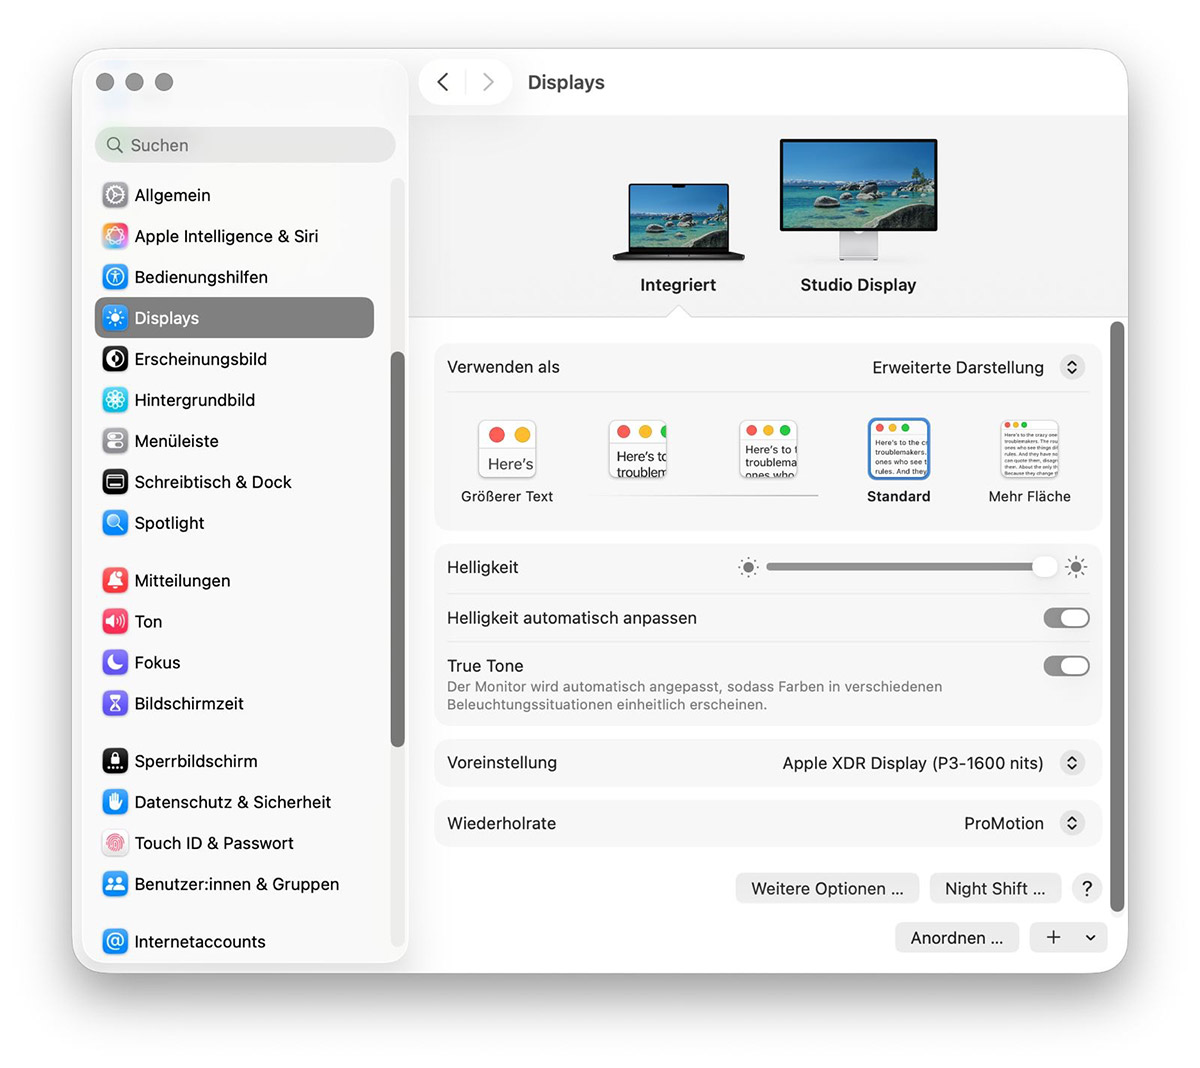Toggle the True Tone switch
The width and height of the screenshot is (1200, 1068).
1066,666
